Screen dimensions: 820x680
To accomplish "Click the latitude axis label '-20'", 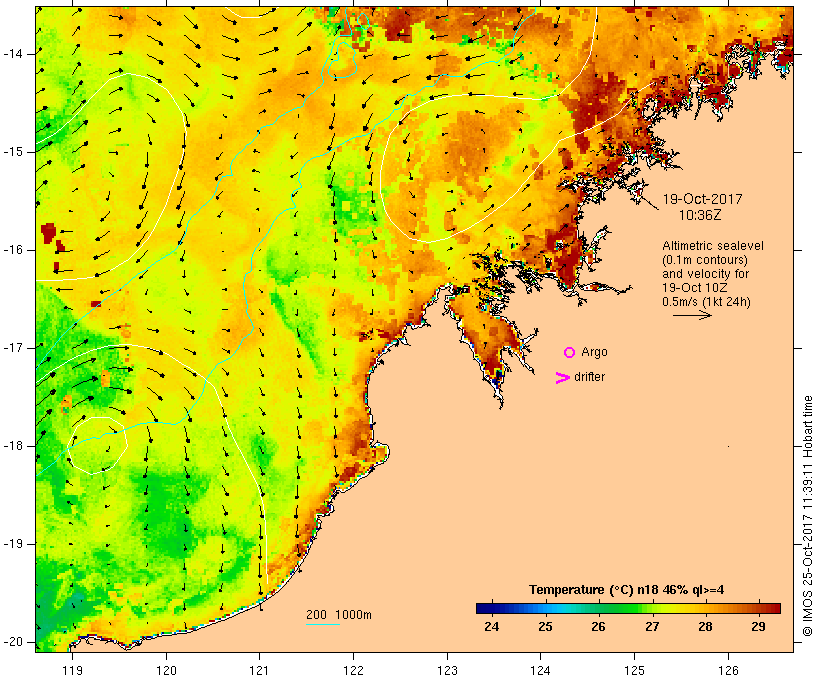I will tap(12, 642).
